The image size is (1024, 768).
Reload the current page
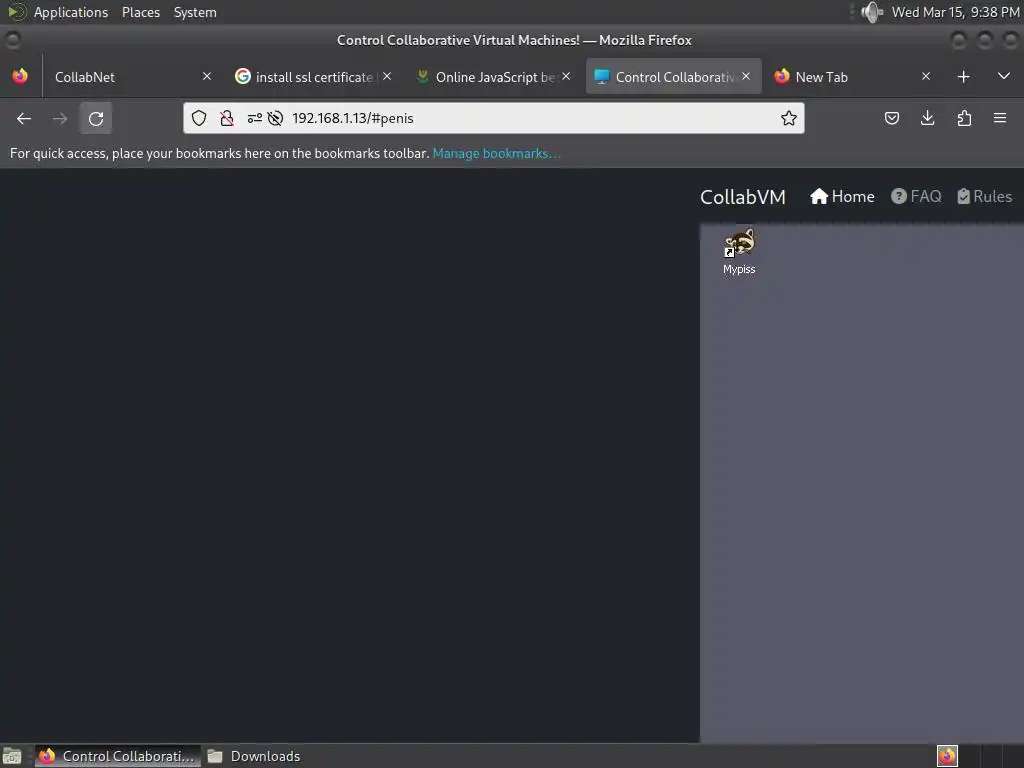coord(96,118)
